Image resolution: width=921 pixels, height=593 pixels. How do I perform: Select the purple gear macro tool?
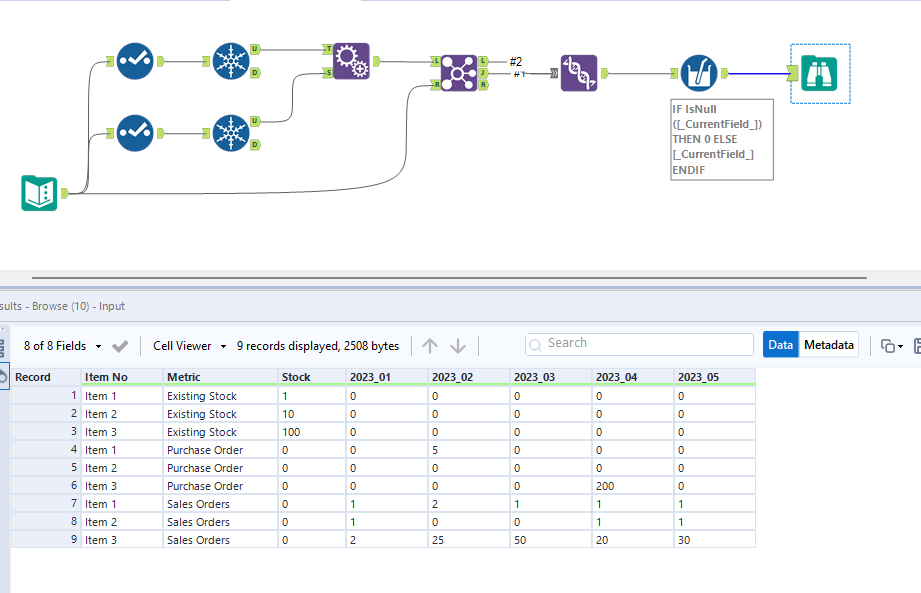tap(353, 60)
